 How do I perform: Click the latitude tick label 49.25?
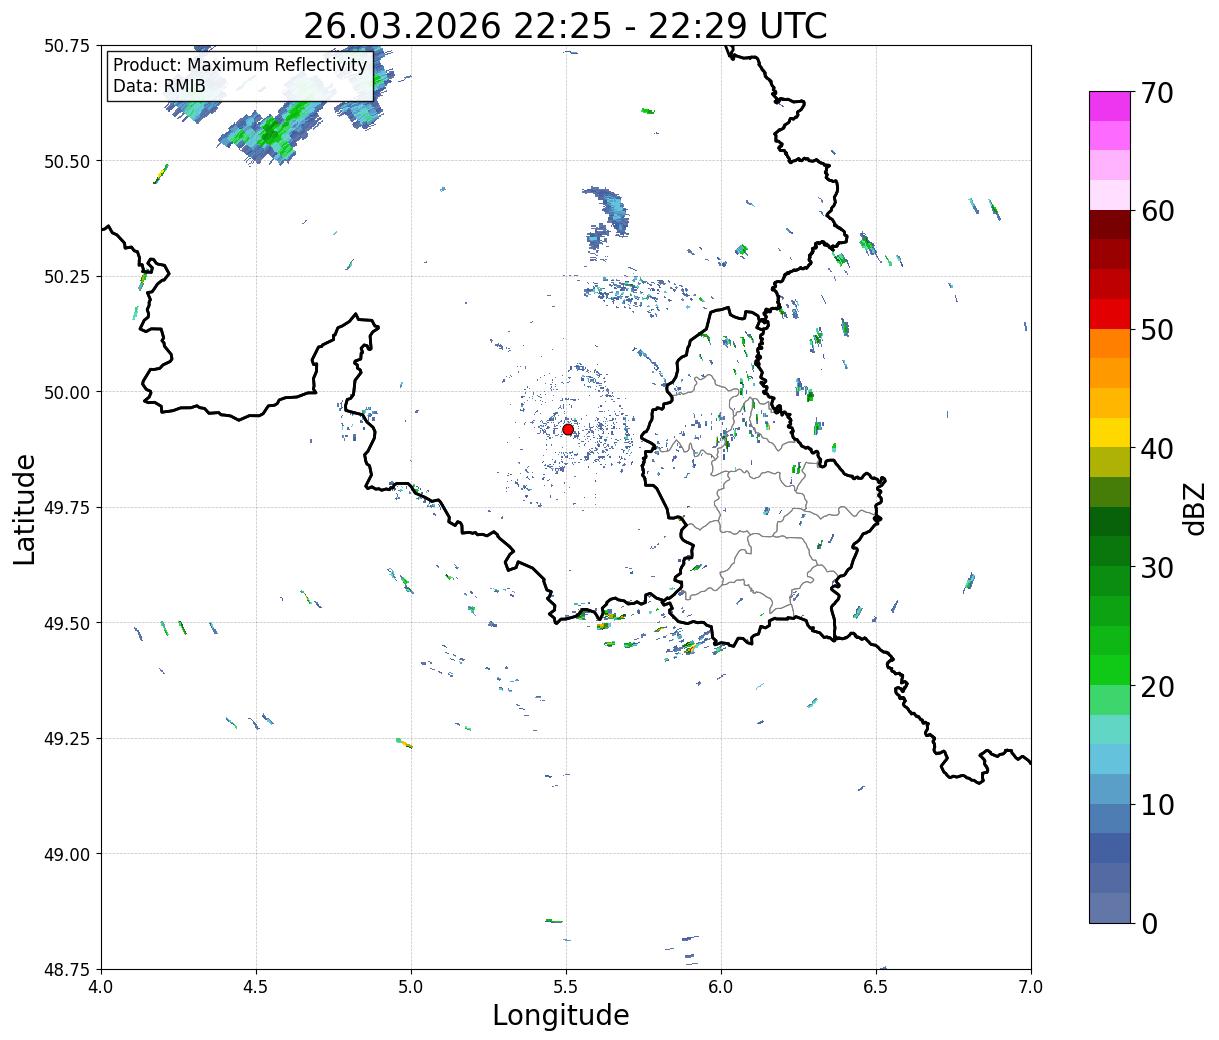pyautogui.click(x=67, y=738)
